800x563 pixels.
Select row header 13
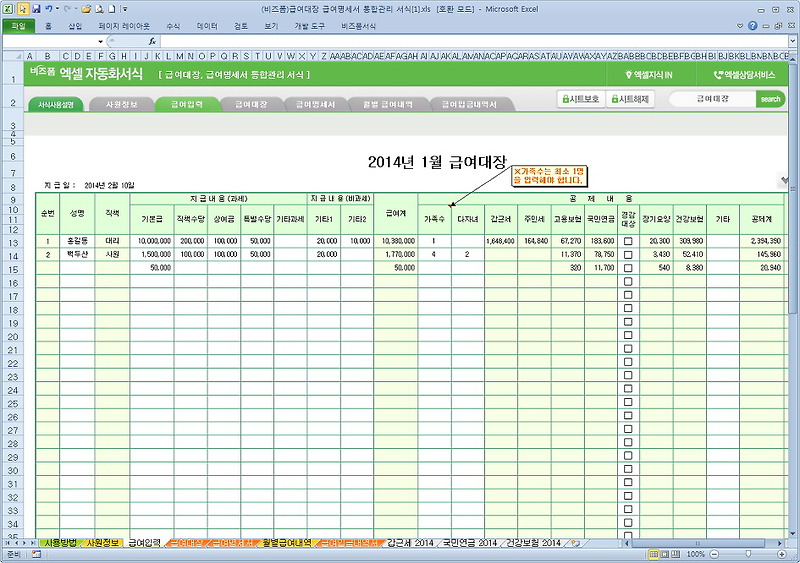pos(13,243)
